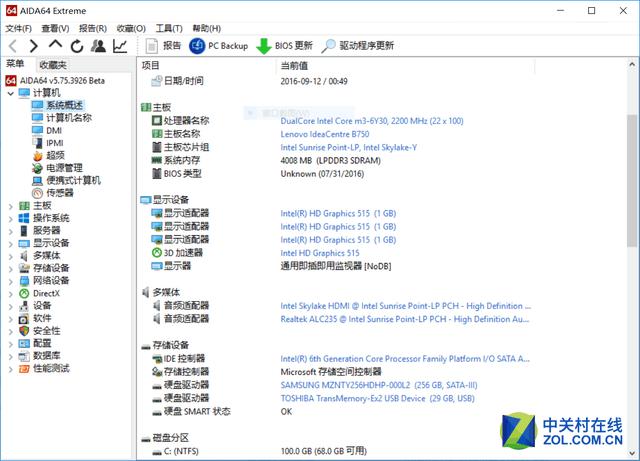Click the vertical scrollbar thumb

click(632, 181)
